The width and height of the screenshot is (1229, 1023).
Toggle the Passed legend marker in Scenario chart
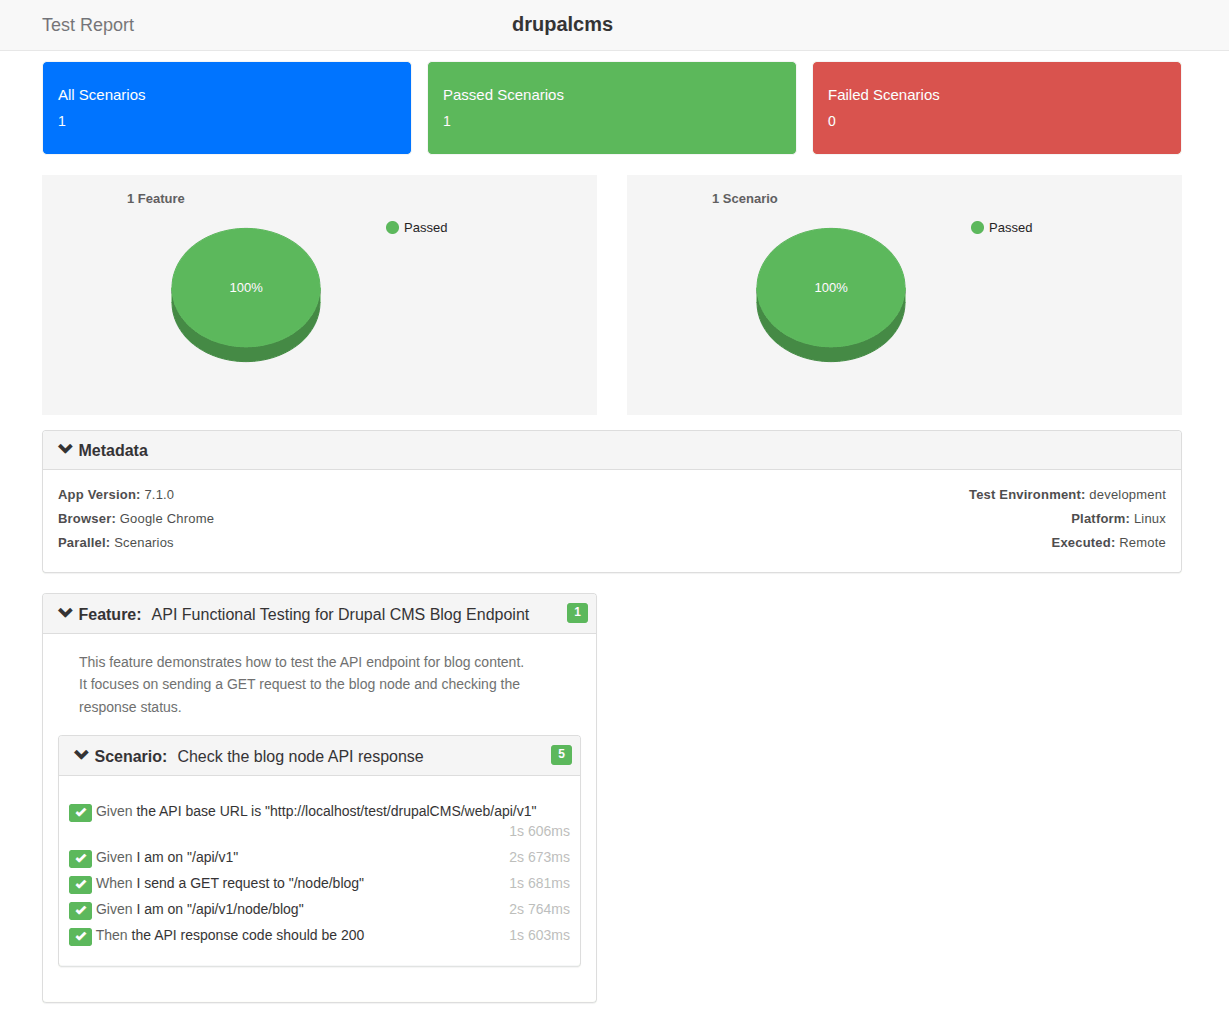[977, 228]
